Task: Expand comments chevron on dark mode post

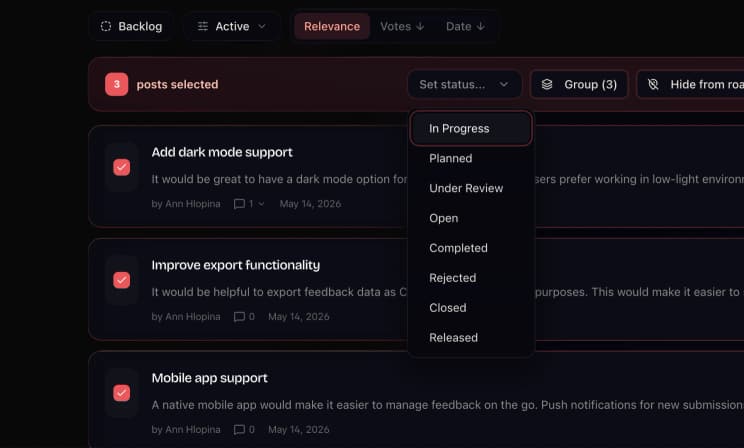Action: 261,204
